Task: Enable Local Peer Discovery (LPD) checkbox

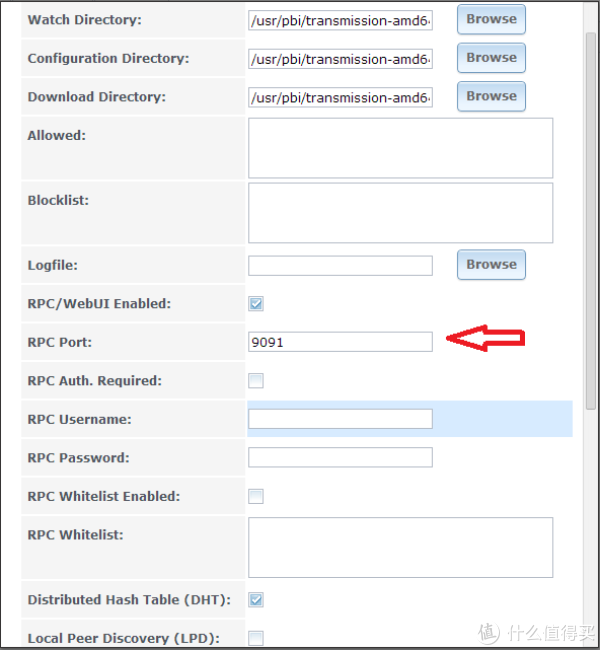Action: [x=256, y=638]
